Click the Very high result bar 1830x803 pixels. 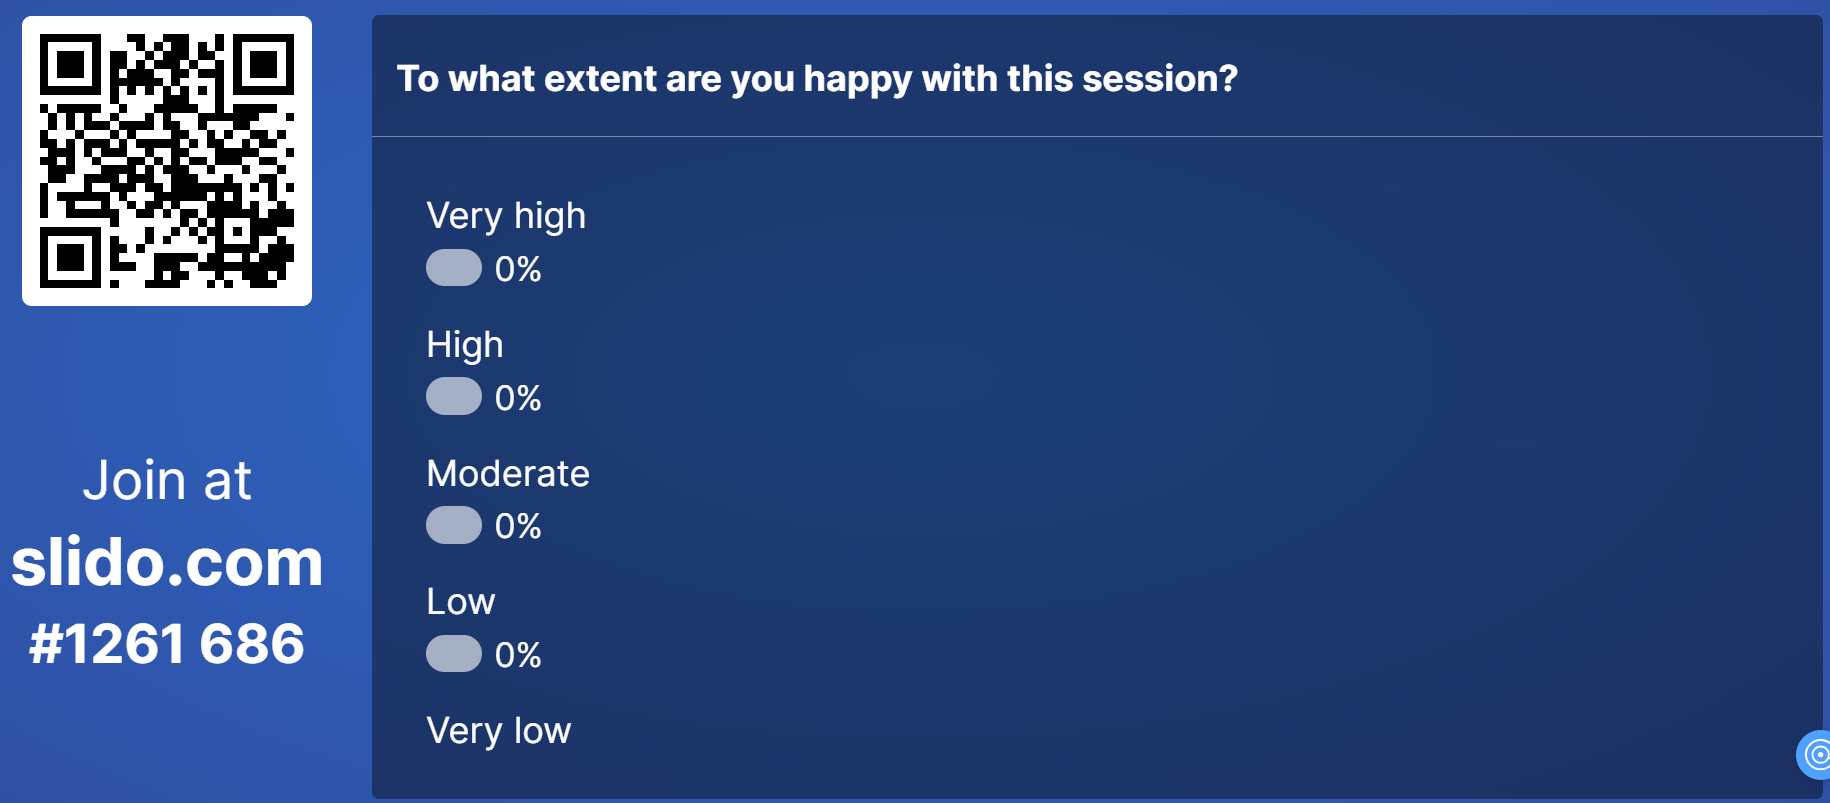(x=454, y=268)
